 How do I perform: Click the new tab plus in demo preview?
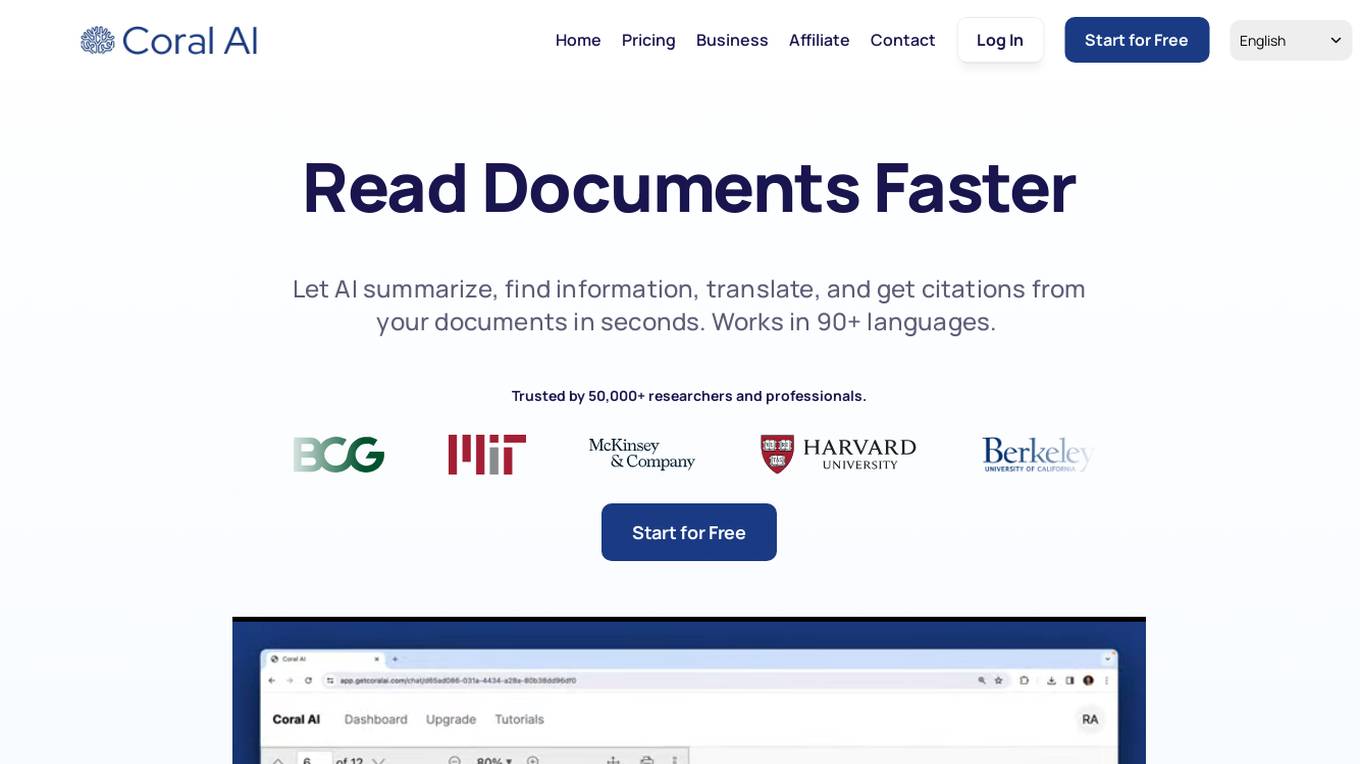click(x=395, y=659)
